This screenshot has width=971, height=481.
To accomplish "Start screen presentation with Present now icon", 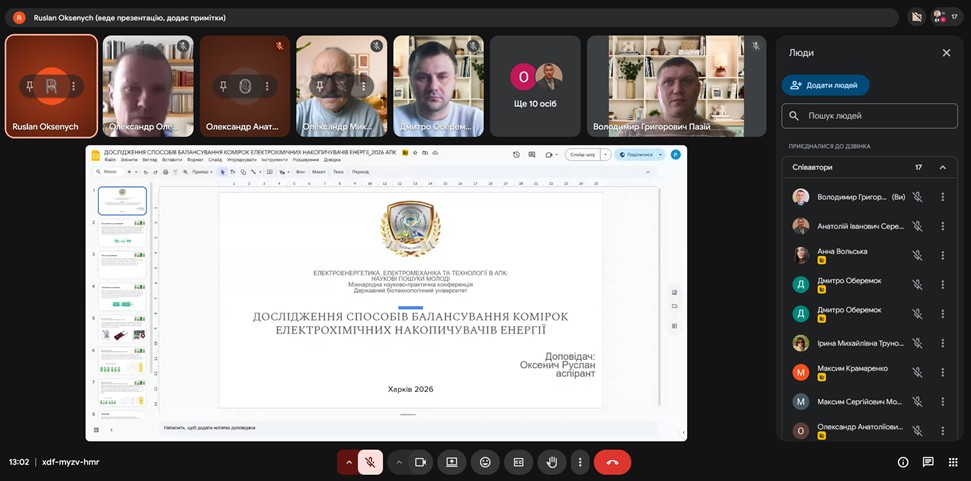I will tap(452, 462).
